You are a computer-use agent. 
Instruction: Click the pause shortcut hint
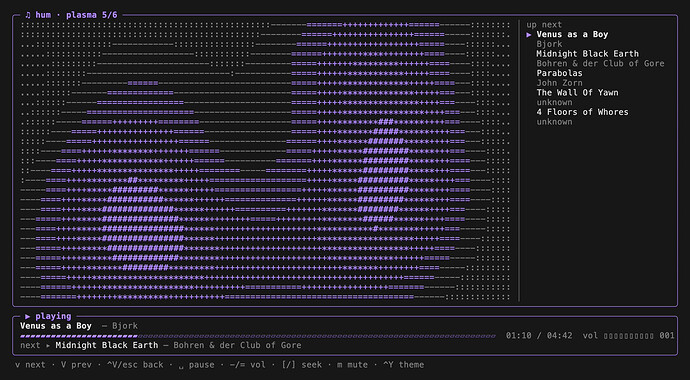tap(197, 365)
